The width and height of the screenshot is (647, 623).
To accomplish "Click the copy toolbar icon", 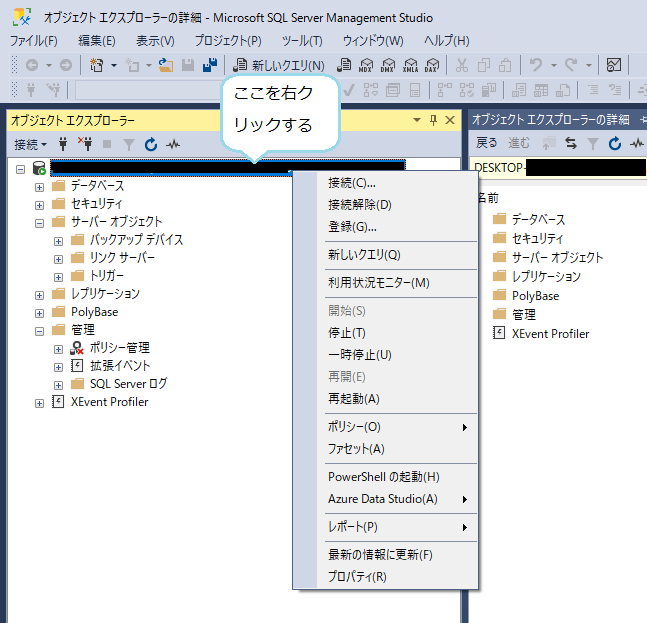I will click(x=484, y=65).
